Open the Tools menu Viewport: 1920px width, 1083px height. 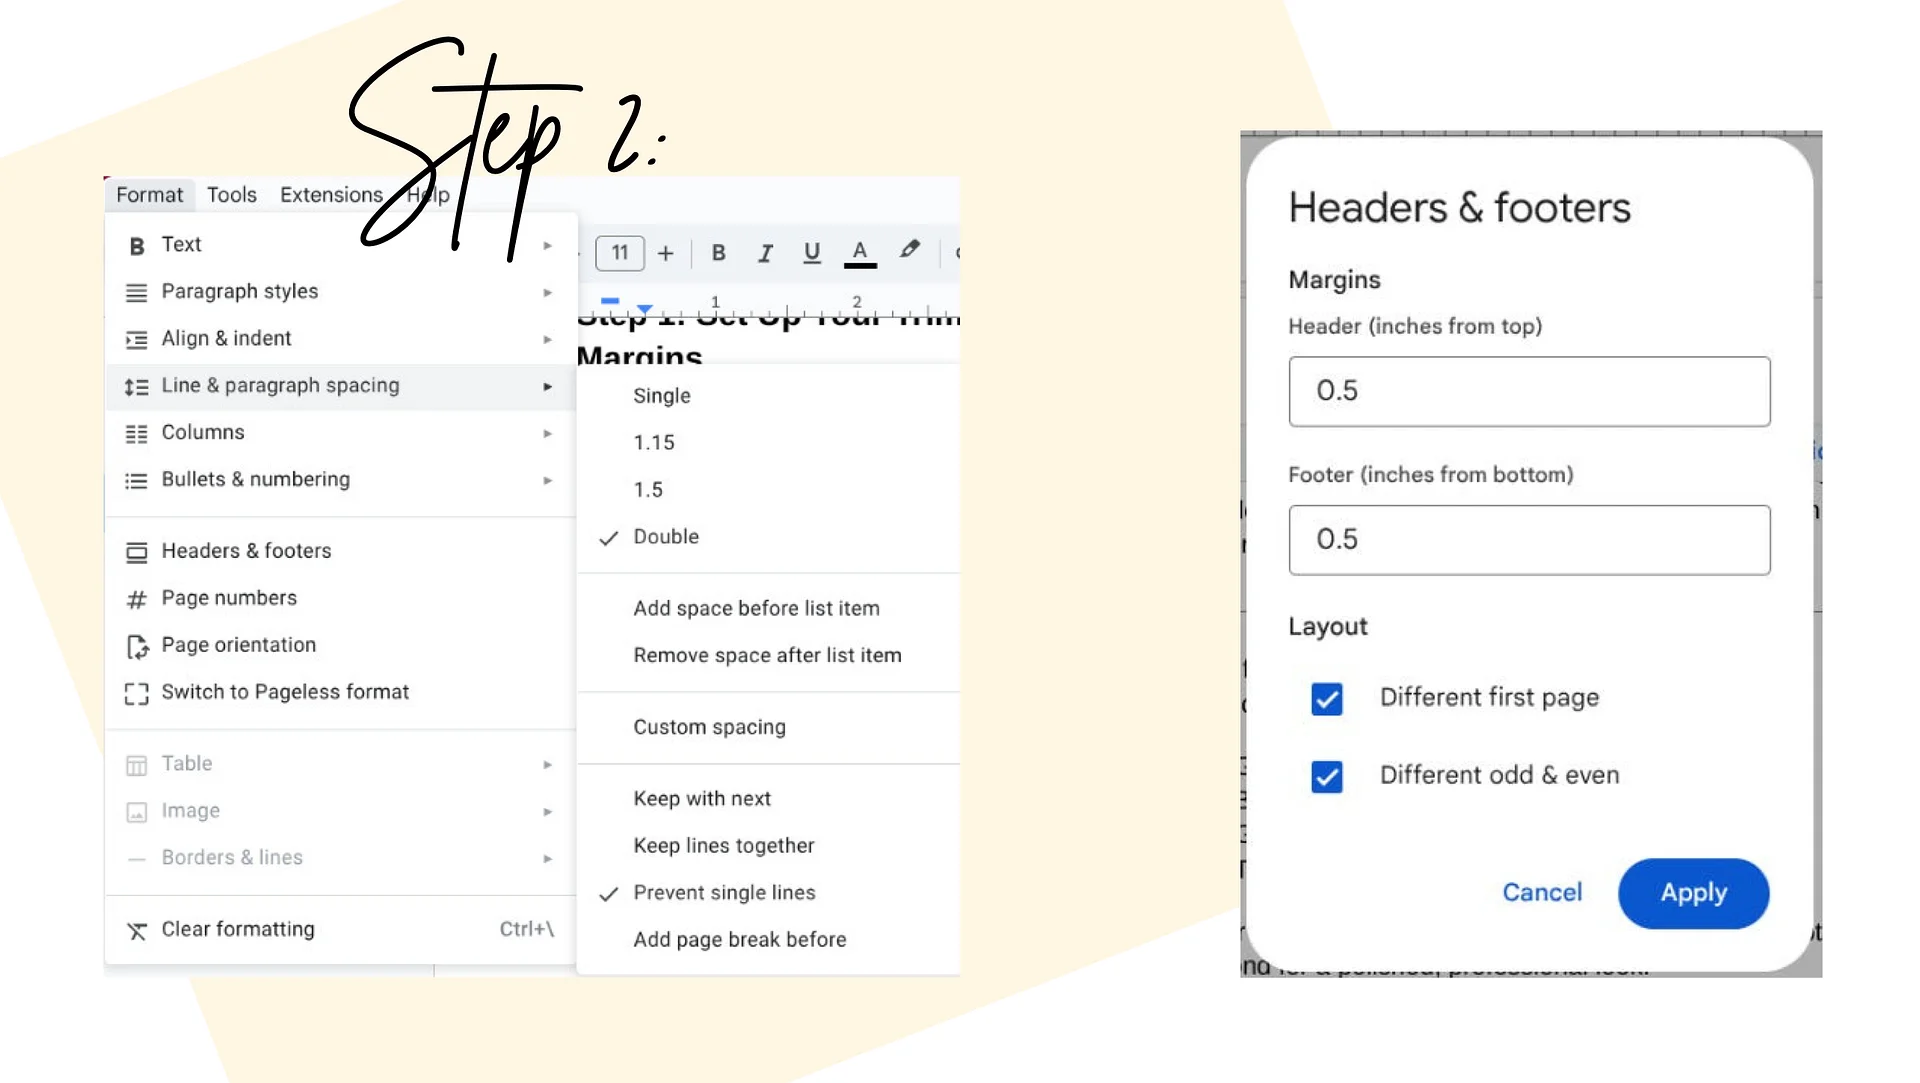point(232,195)
